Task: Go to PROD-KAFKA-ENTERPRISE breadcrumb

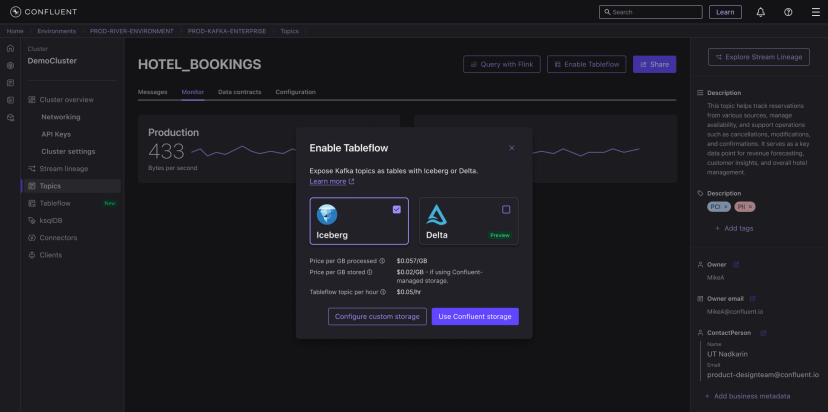Action: coord(227,31)
